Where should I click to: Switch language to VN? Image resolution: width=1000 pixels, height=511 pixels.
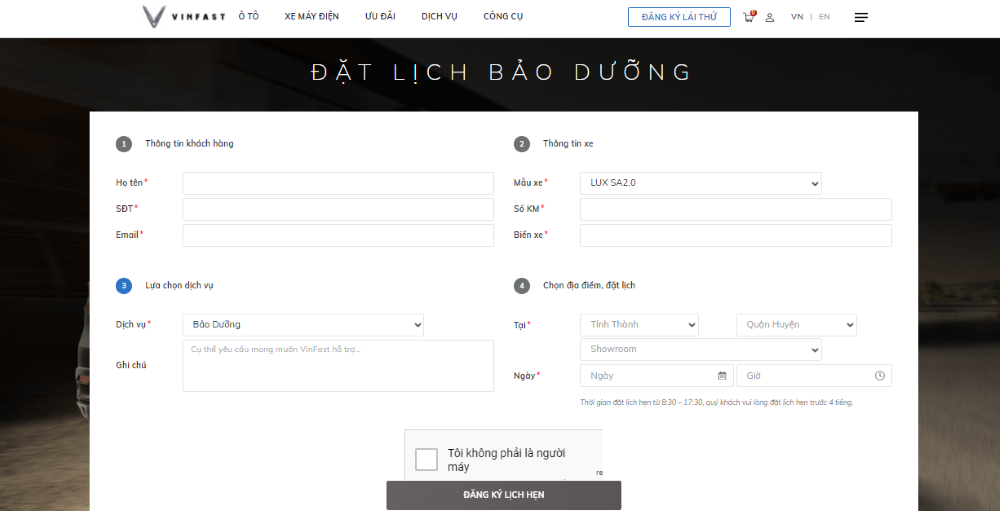797,17
